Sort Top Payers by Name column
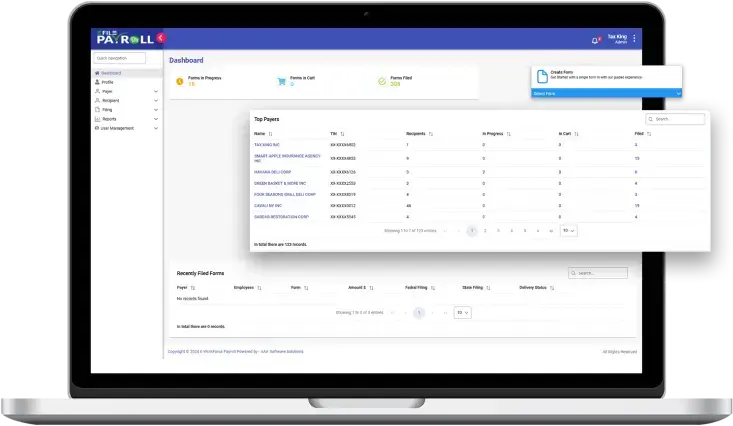 pos(273,133)
